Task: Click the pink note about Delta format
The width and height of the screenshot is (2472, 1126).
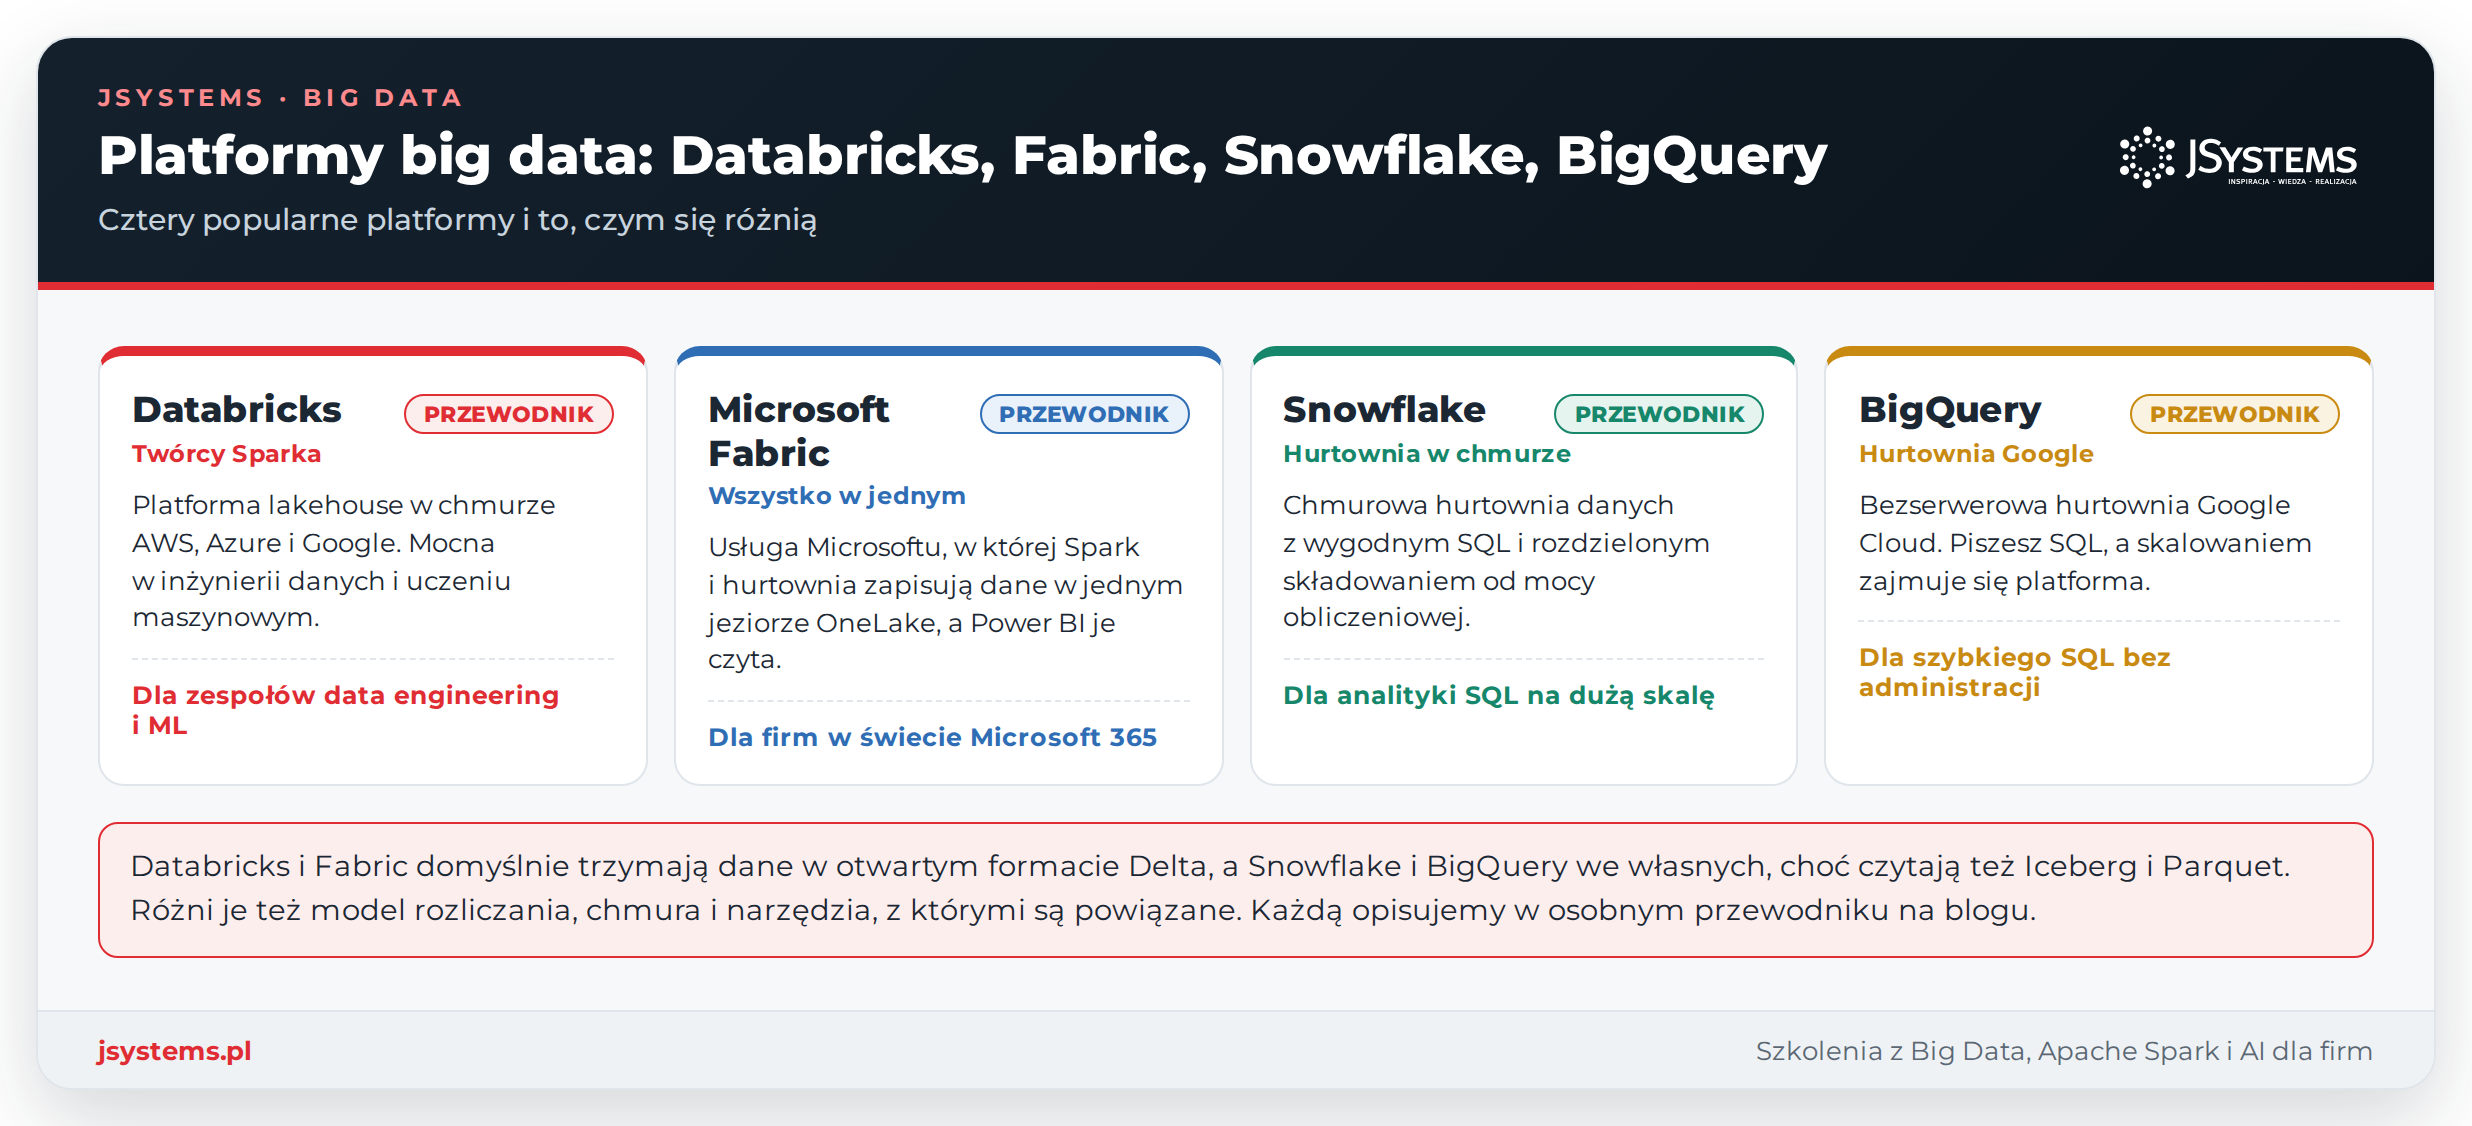Action: pyautogui.click(x=1236, y=890)
